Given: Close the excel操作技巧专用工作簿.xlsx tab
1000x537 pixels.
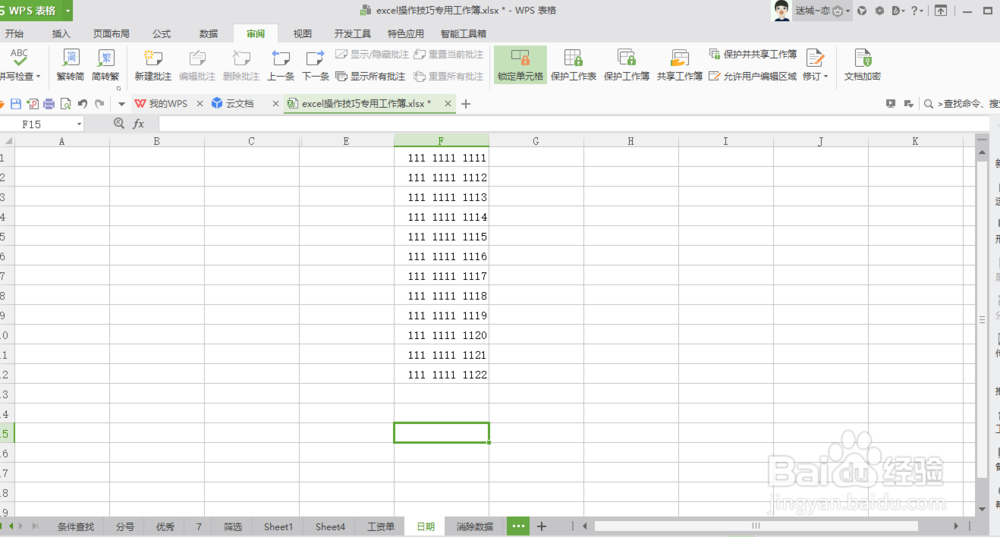Looking at the screenshot, I should pos(448,103).
